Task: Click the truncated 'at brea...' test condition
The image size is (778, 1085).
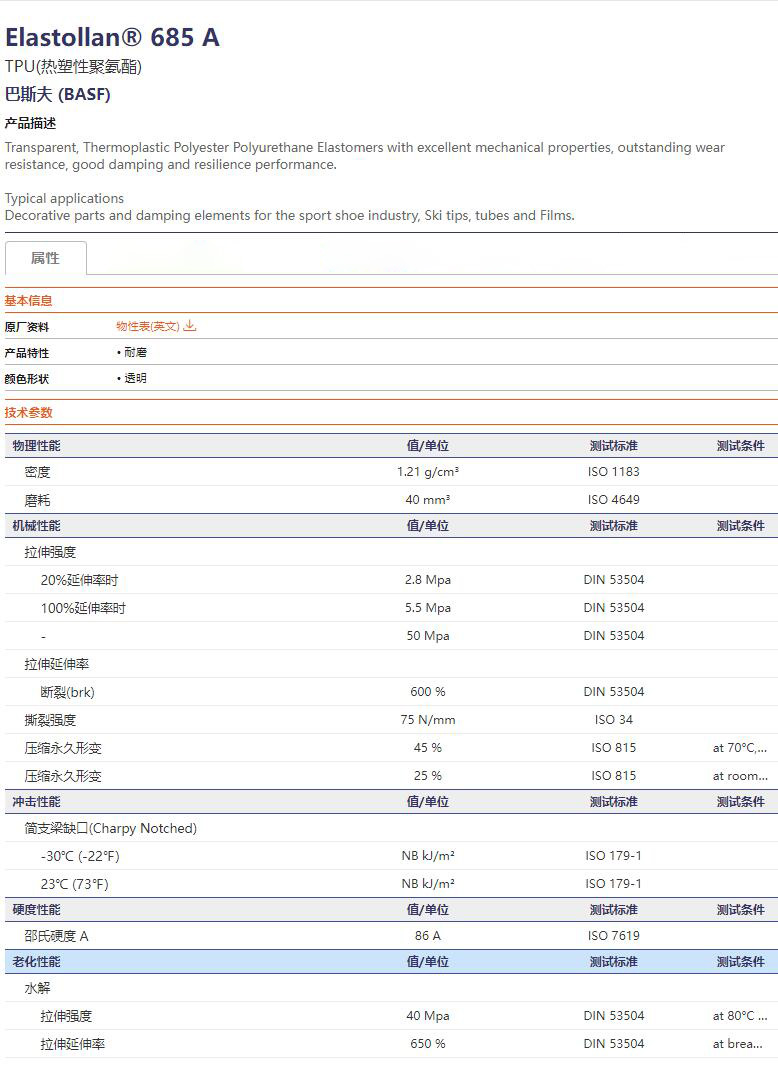Action: 738,1043
